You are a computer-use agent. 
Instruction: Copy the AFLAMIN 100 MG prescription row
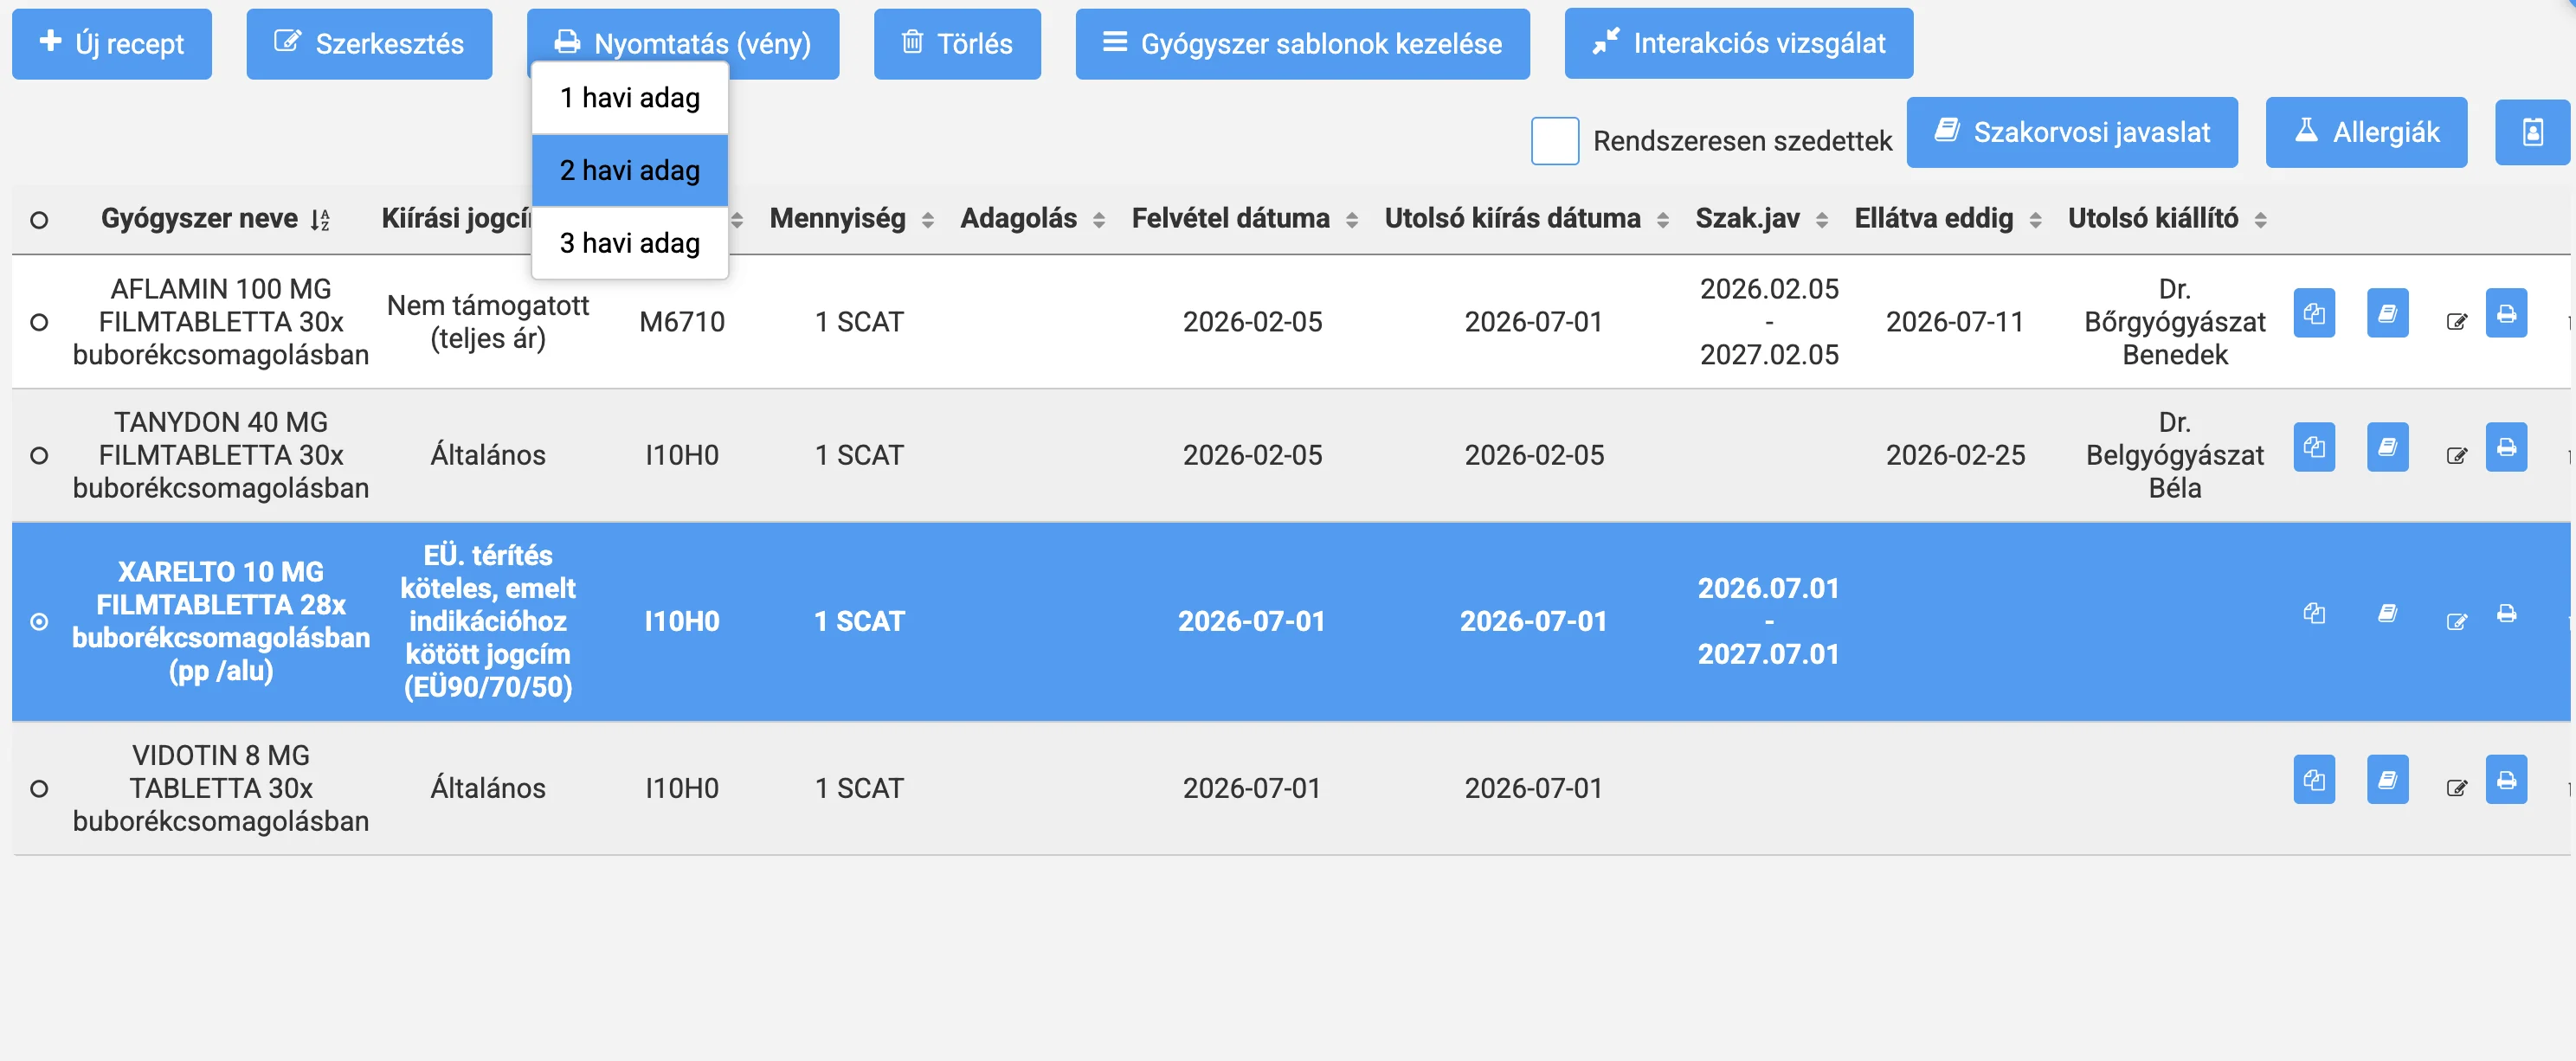click(x=2313, y=314)
